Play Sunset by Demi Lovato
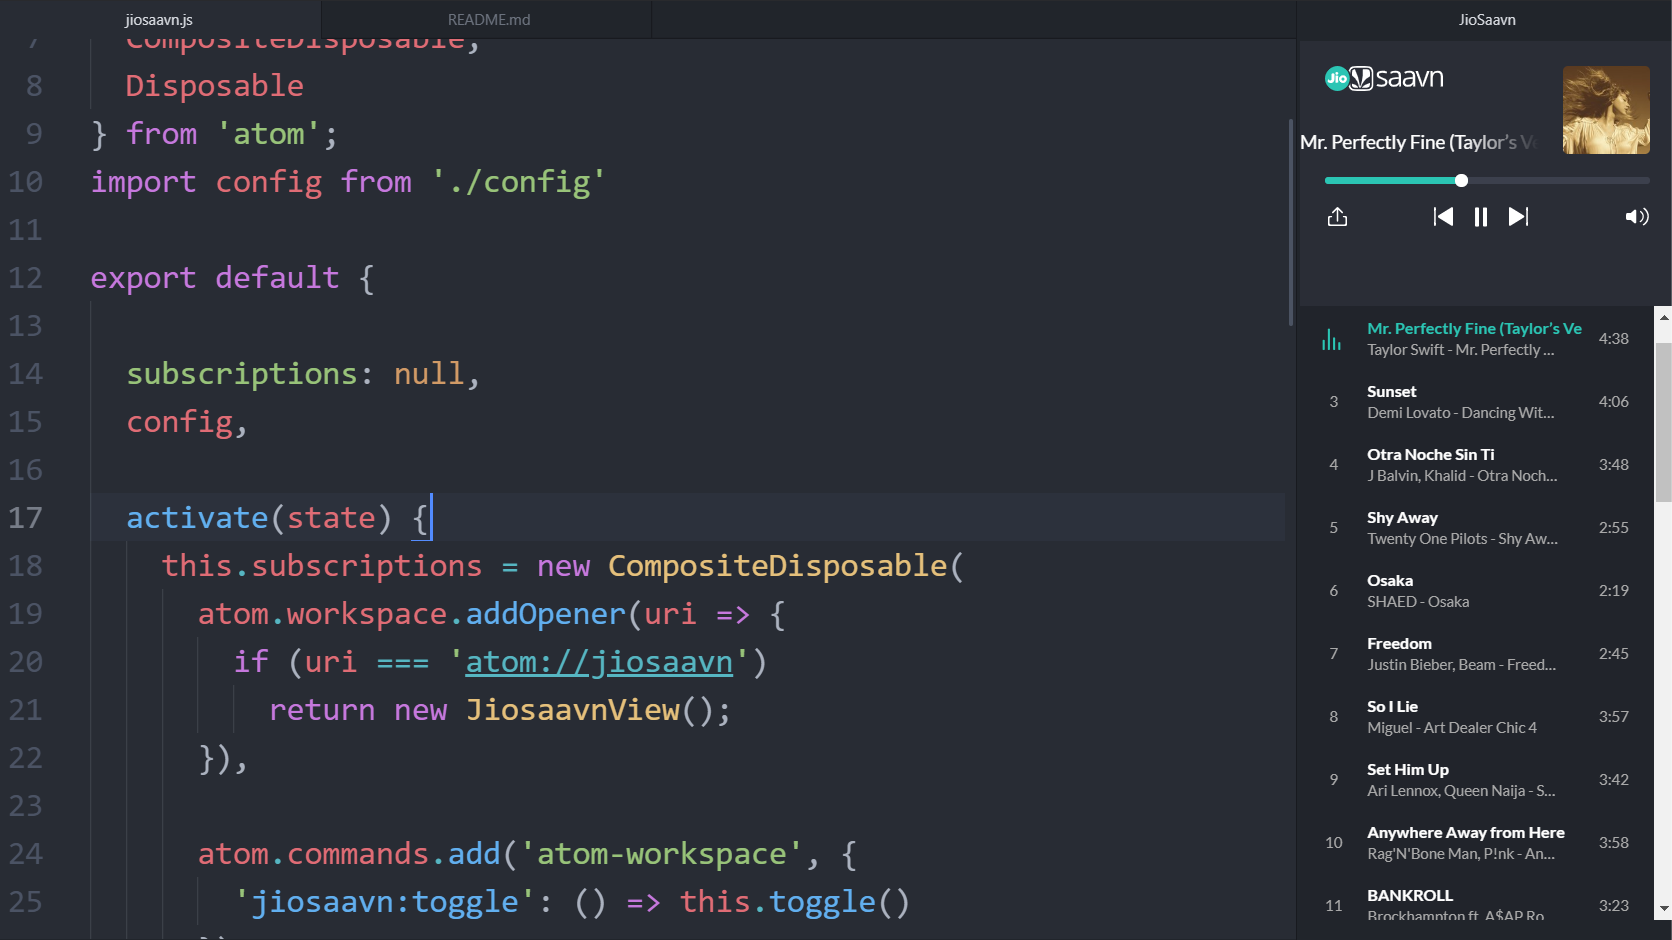 point(1477,402)
